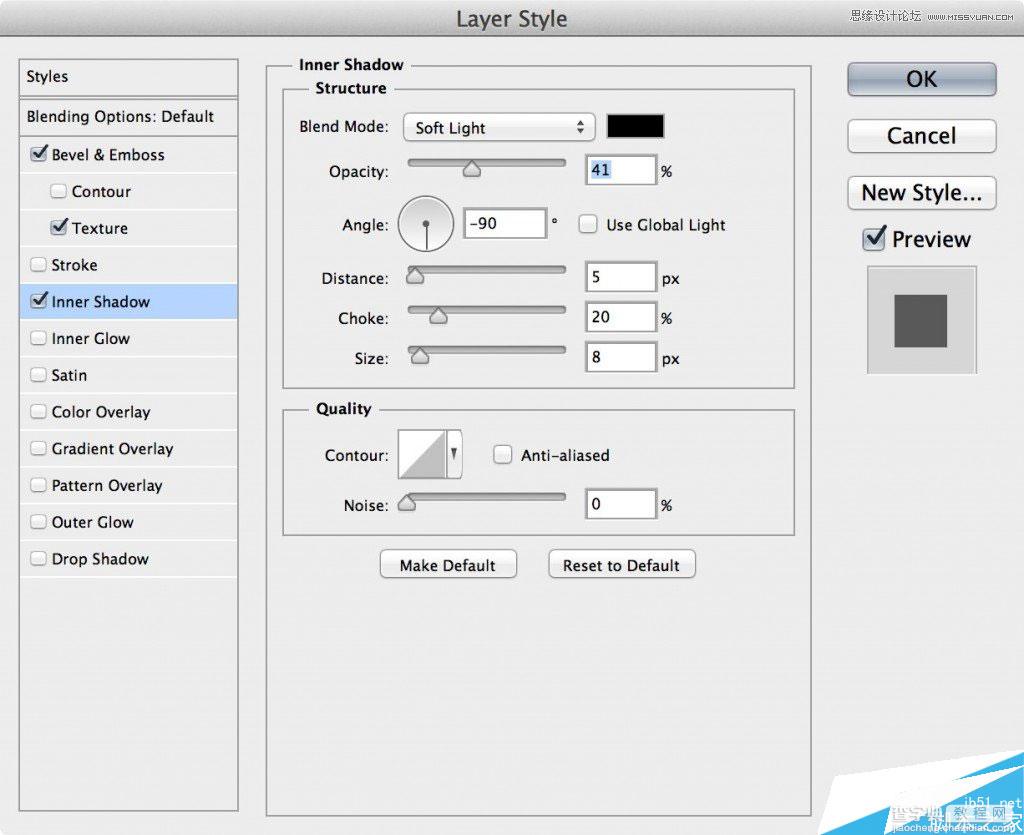Enable the Outer Glow checkbox
This screenshot has height=835, width=1024.
click(39, 521)
